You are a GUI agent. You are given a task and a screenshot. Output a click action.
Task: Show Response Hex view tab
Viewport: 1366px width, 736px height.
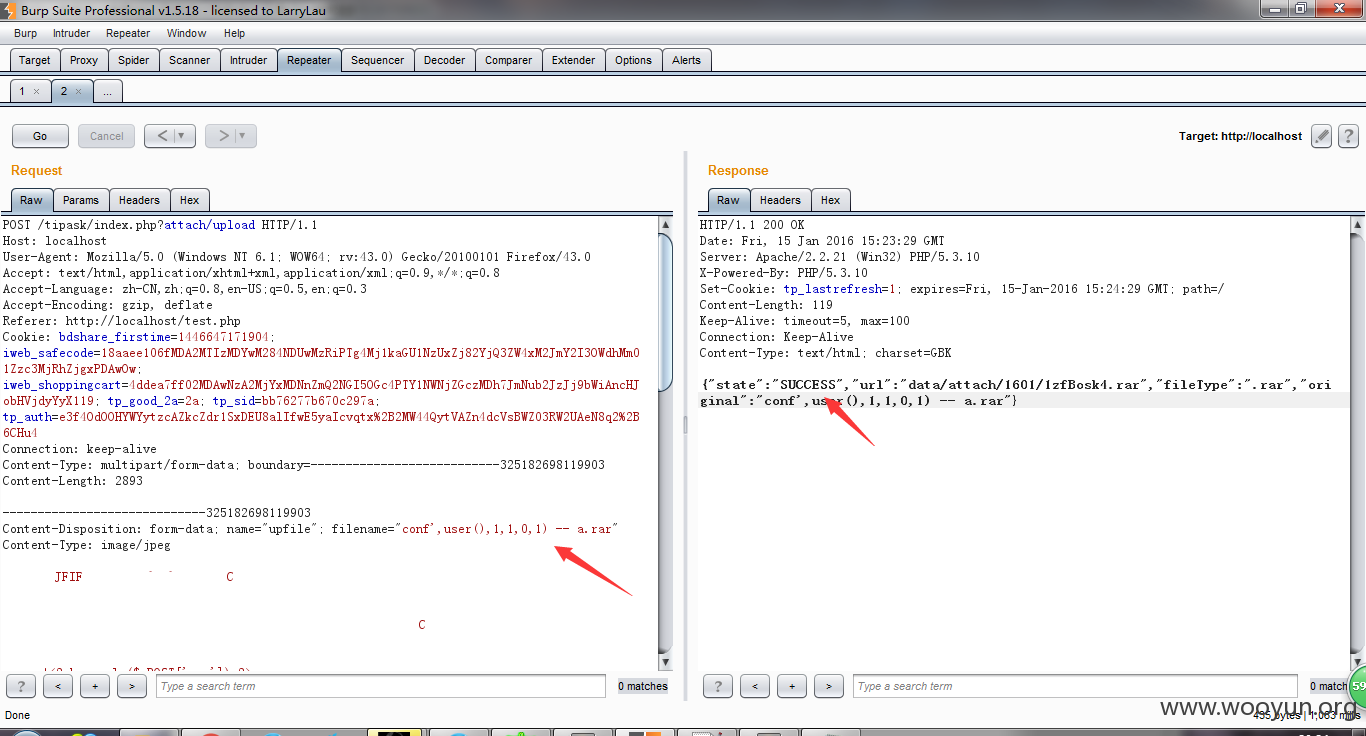click(831, 200)
